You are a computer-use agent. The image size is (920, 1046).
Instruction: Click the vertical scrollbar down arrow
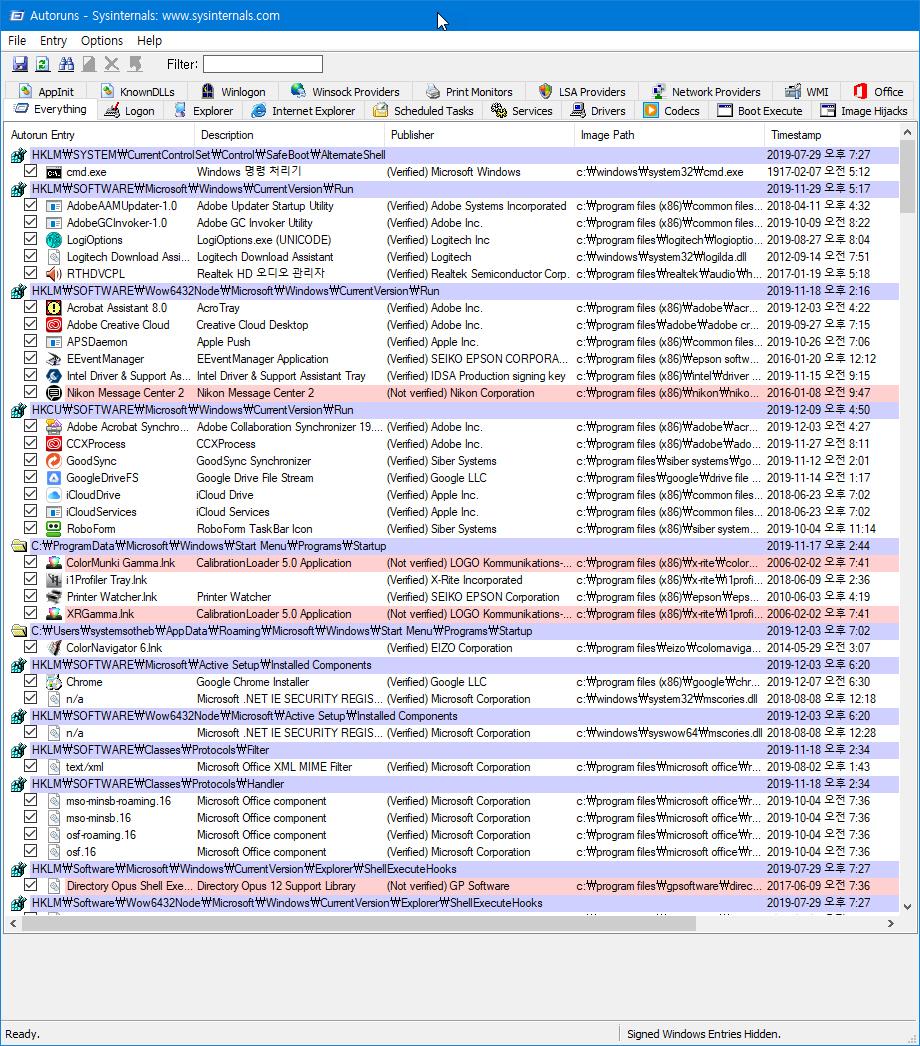(x=907, y=907)
